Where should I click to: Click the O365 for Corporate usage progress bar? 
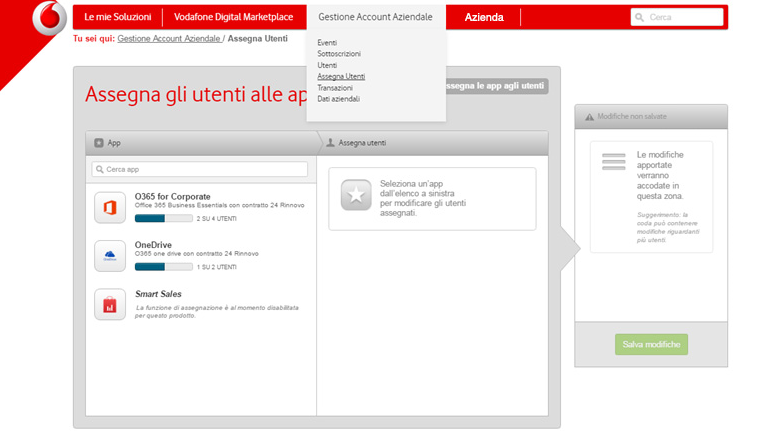[x=163, y=218]
